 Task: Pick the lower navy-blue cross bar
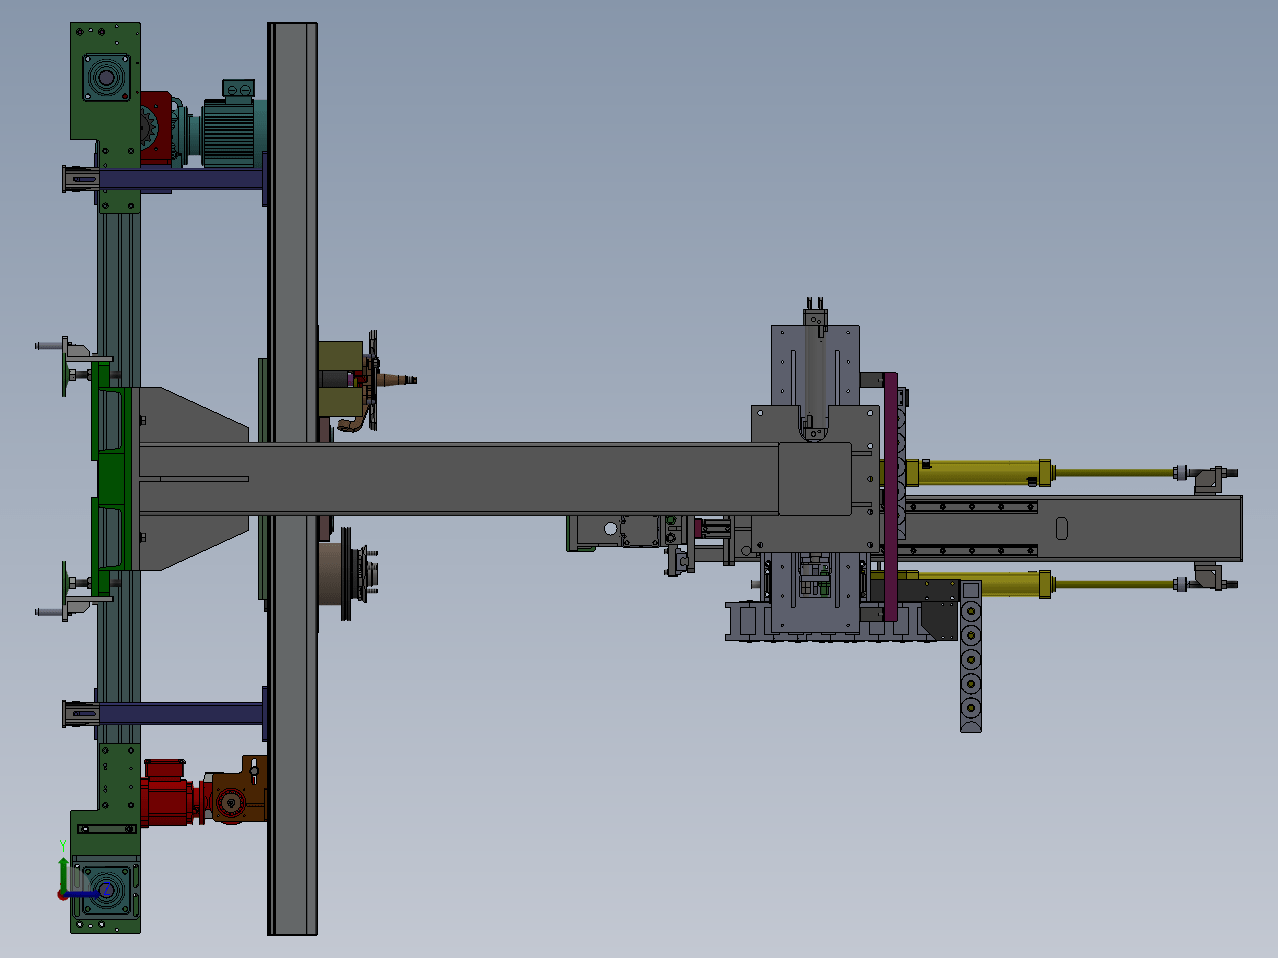[x=180, y=714]
